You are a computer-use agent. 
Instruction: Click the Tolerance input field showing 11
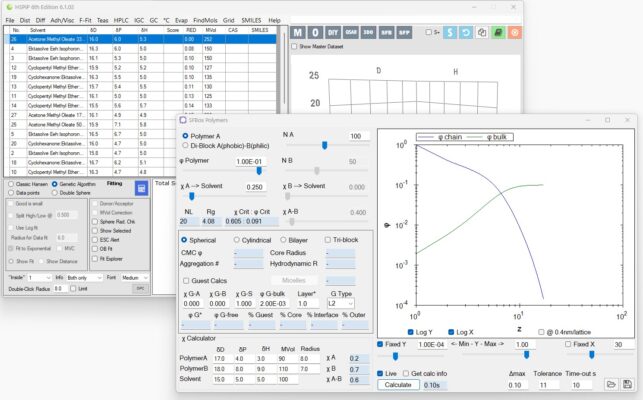pos(547,385)
